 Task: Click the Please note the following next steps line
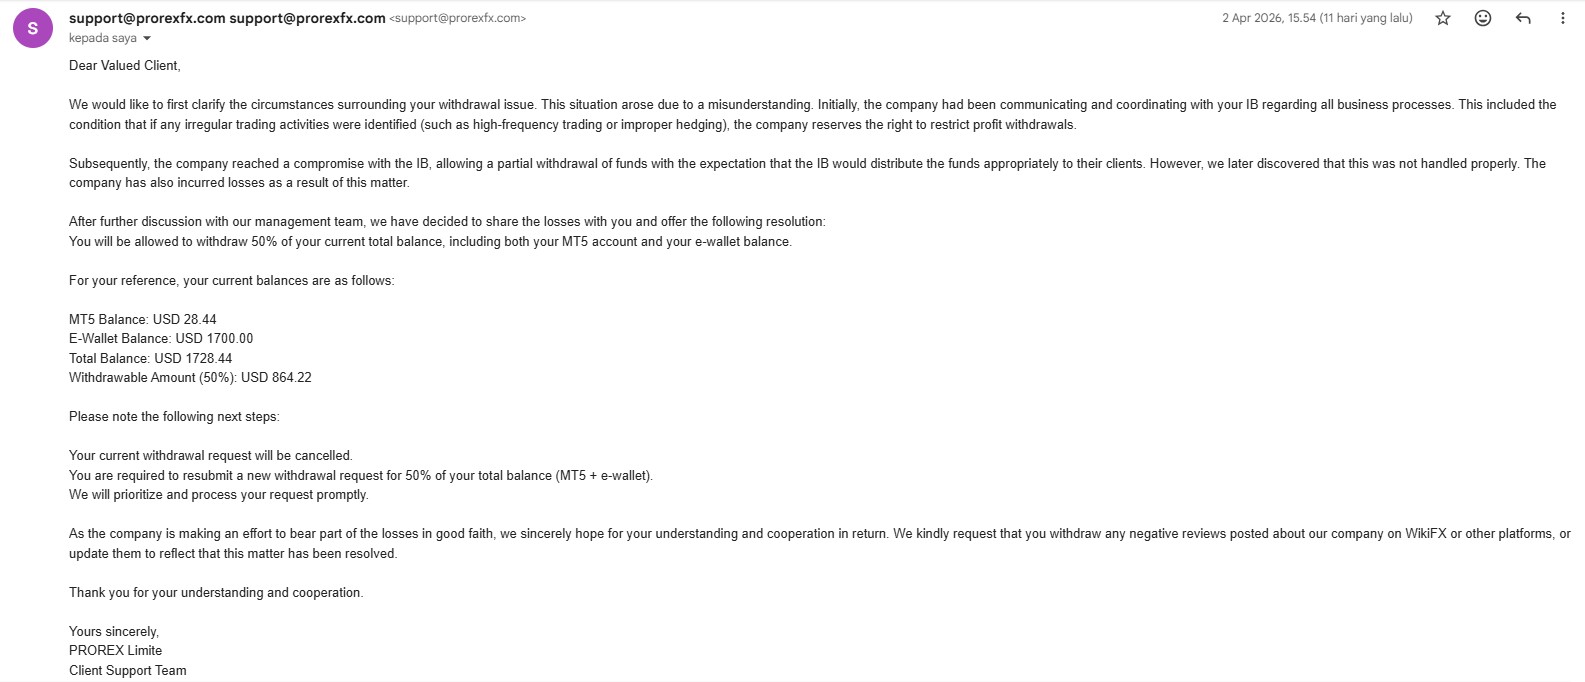click(x=174, y=416)
